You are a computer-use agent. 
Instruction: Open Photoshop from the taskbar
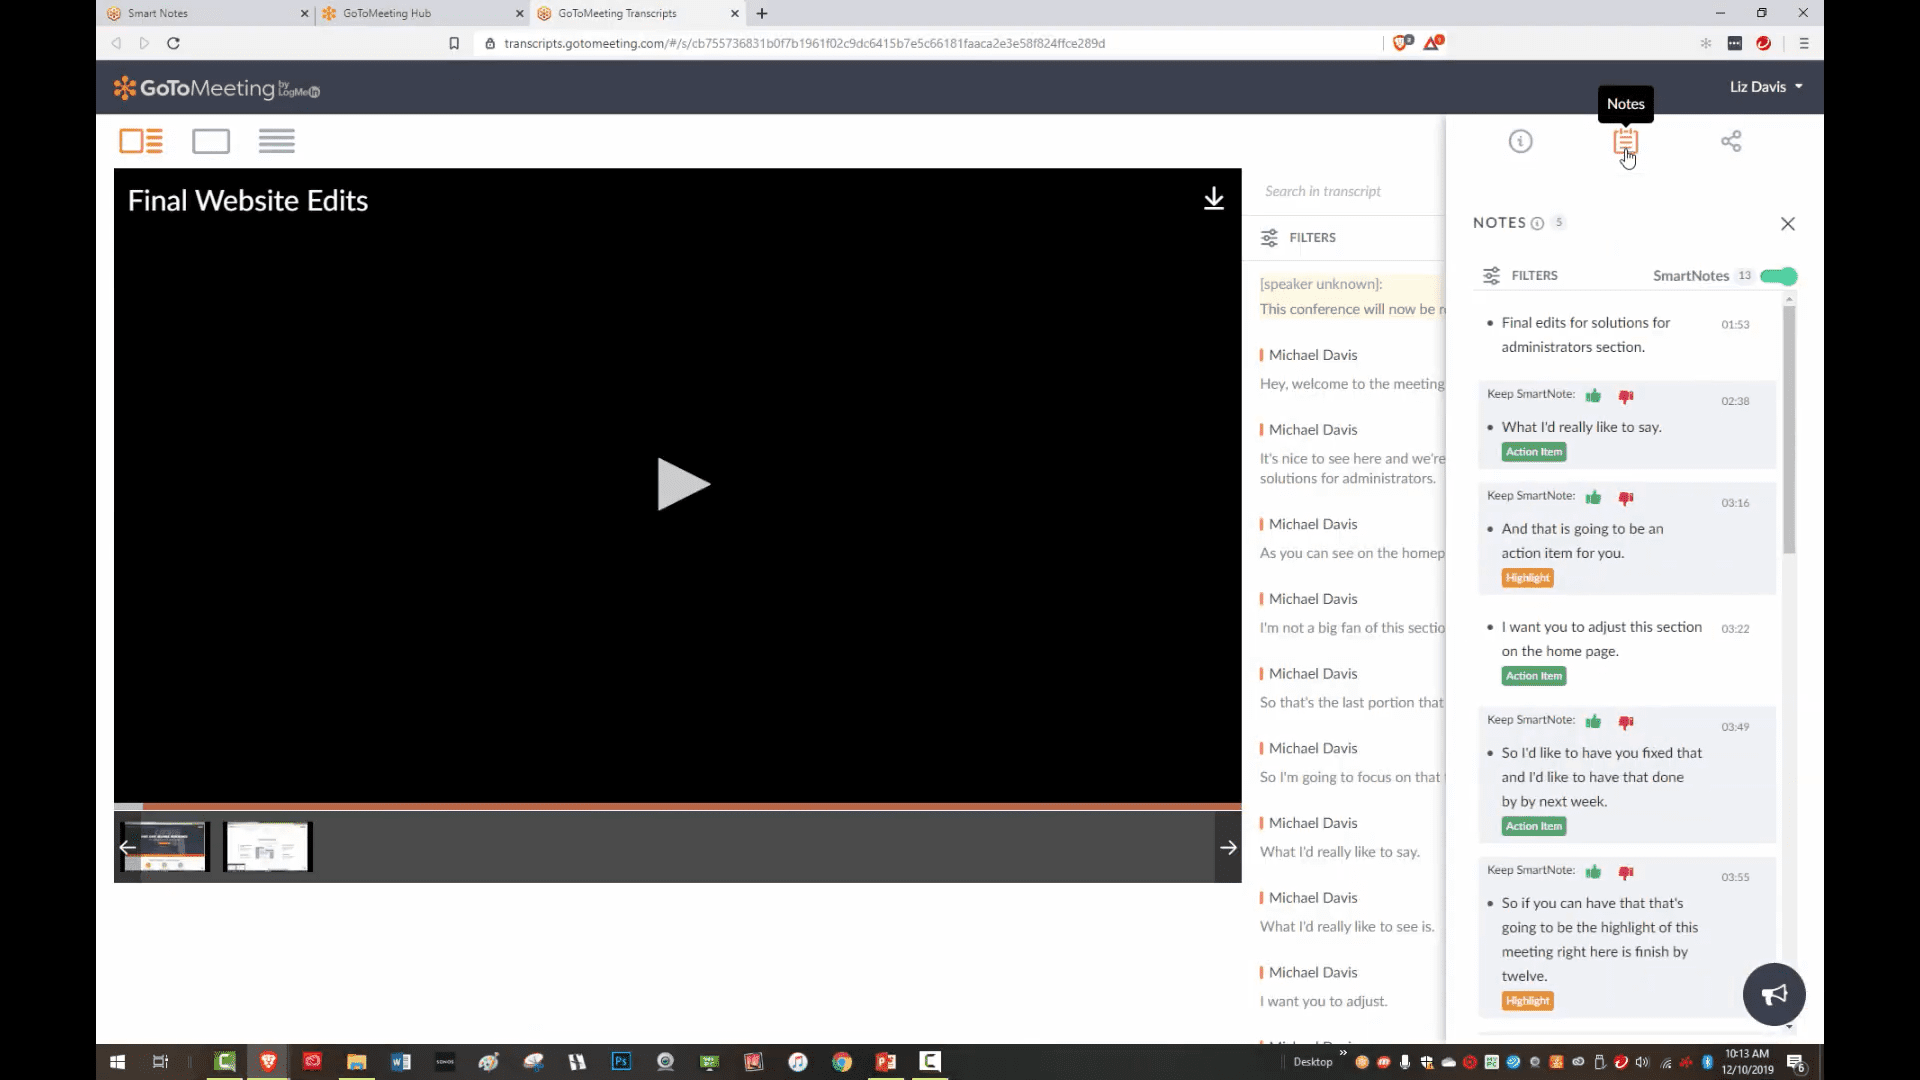tap(621, 1062)
